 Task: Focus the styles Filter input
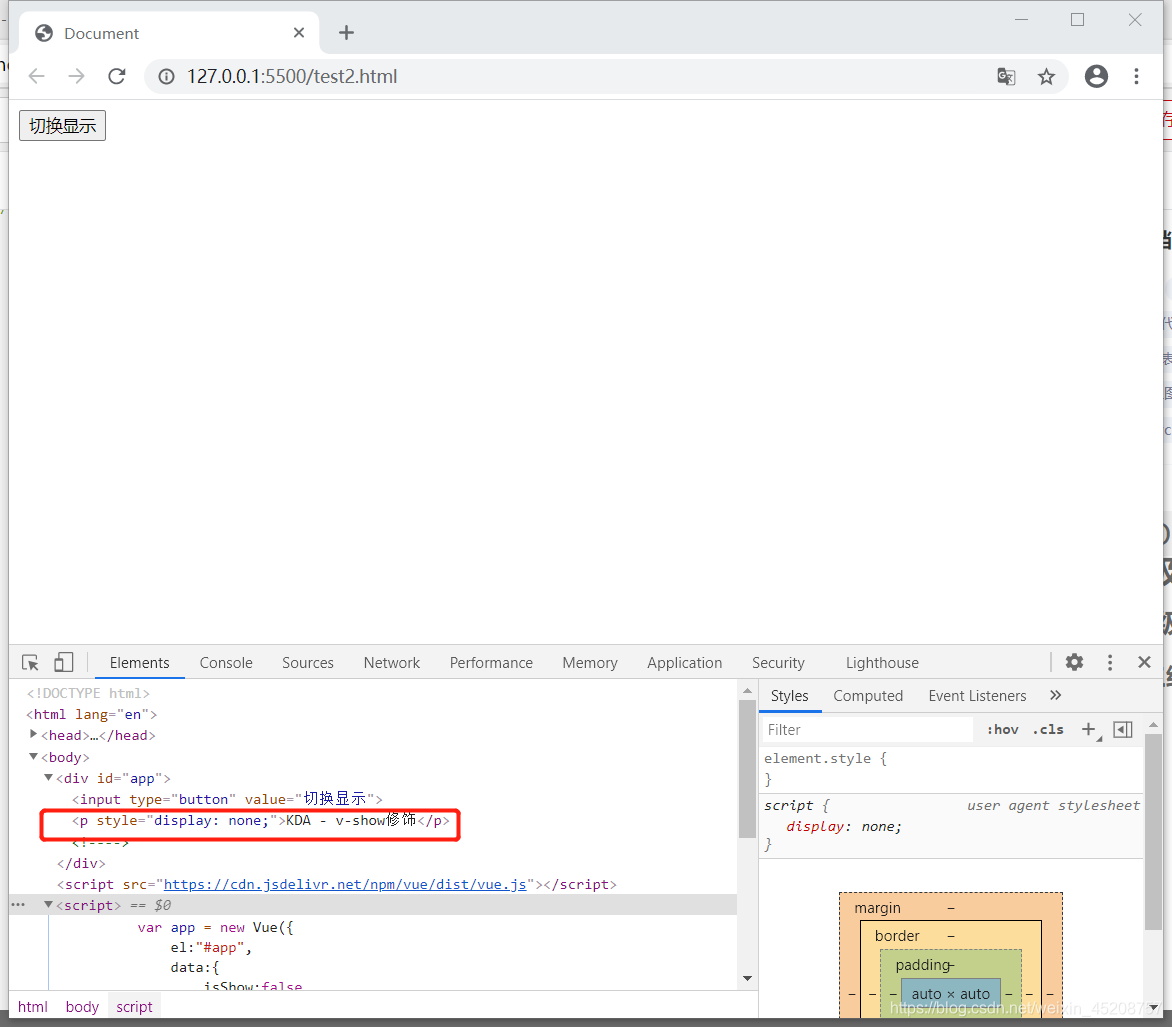coord(867,730)
